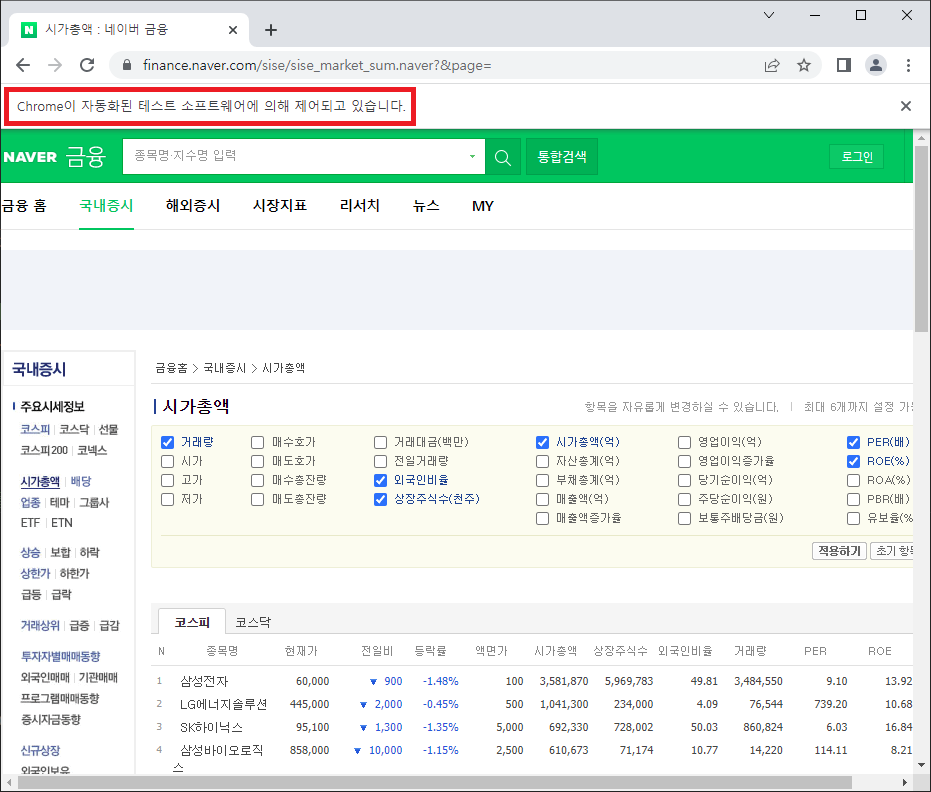
Task: Click the 시가총액 column header
Action: [x=555, y=651]
